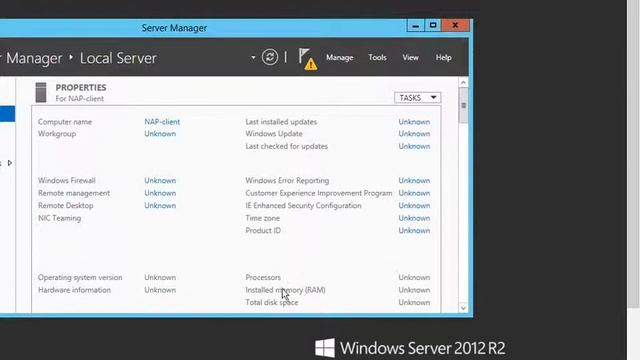
Task: Click the server Properties icon
Action: pyautogui.click(x=41, y=92)
